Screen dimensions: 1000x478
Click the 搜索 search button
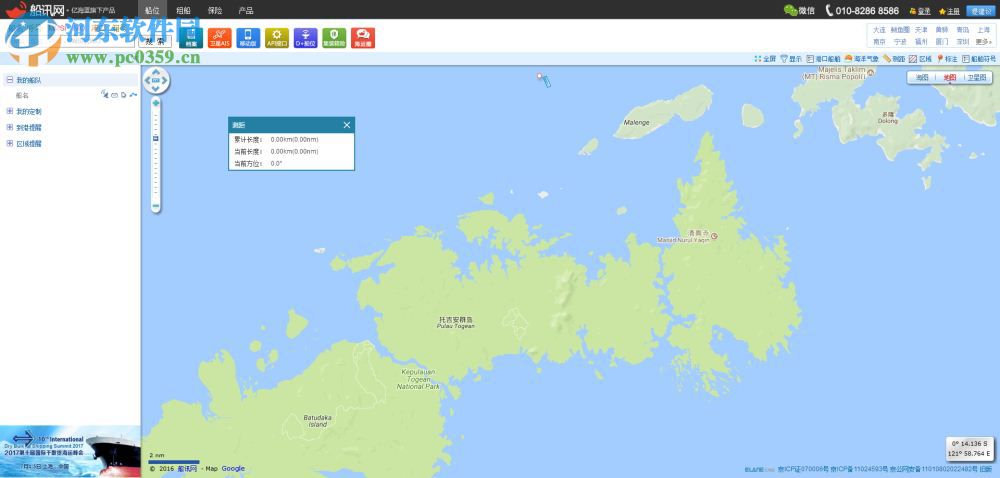pos(155,41)
